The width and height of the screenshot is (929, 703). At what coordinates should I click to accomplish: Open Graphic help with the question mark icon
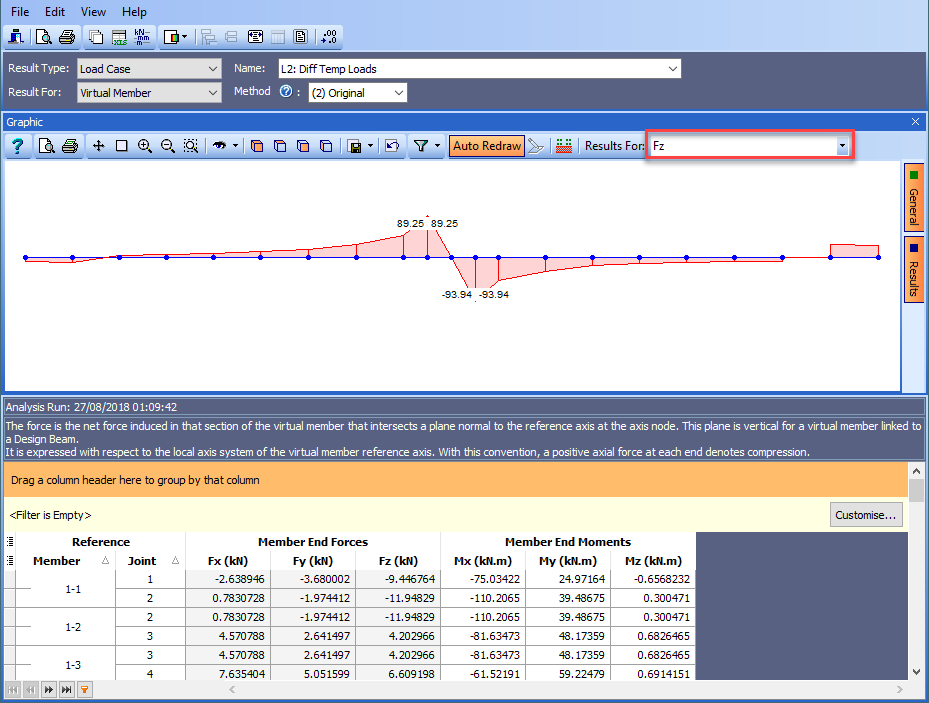coord(18,146)
